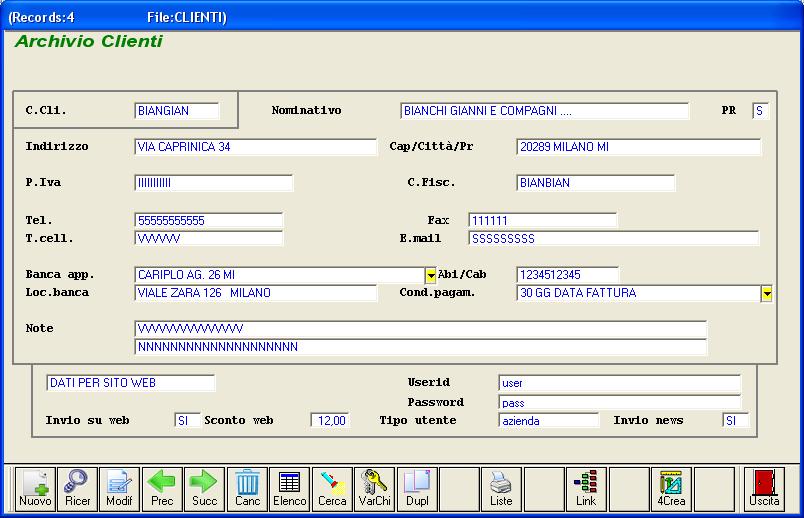Click the Tel. field 55555555555
Viewport: 804px width, 518px height.
pyautogui.click(x=208, y=221)
